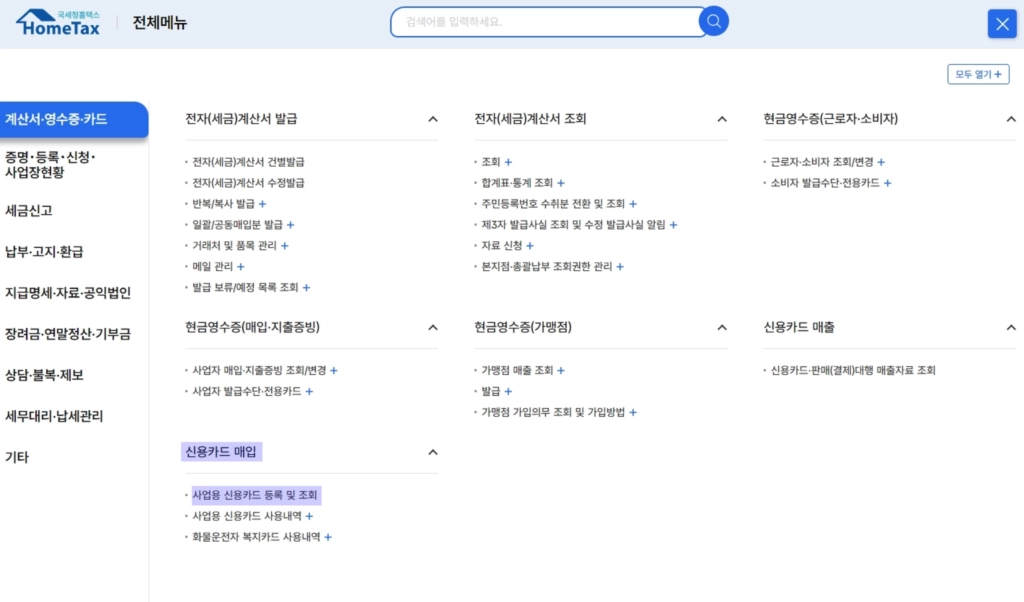Open 신용카드·판매(결제)대행 매출자료 조회 link
Viewport: 1024px width, 602px height.
[x=853, y=370]
